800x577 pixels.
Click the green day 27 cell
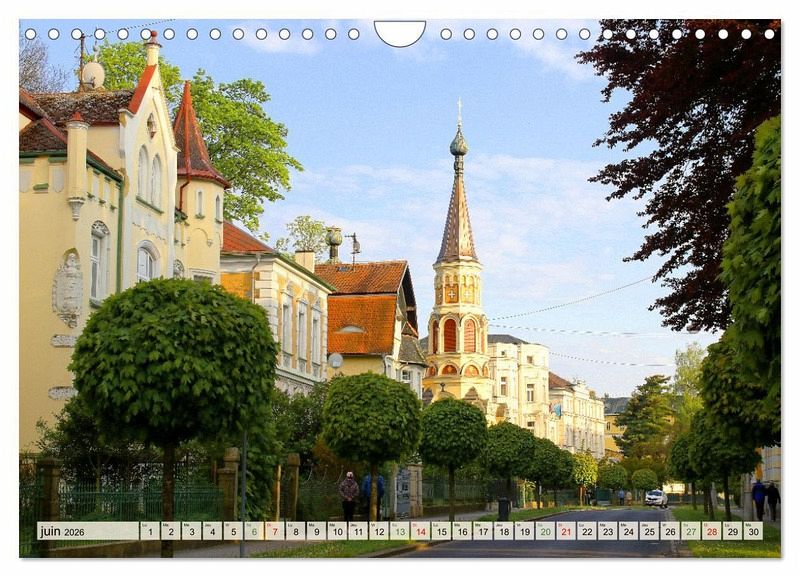point(691,531)
